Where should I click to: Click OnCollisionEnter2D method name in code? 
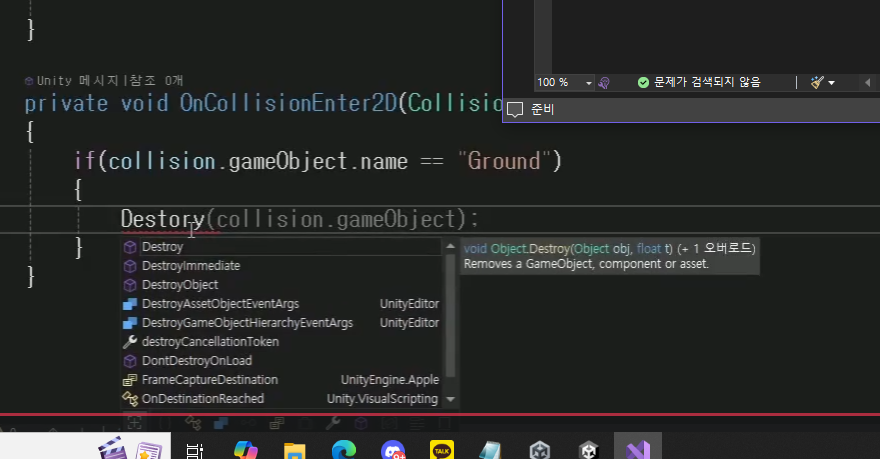[x=288, y=104]
